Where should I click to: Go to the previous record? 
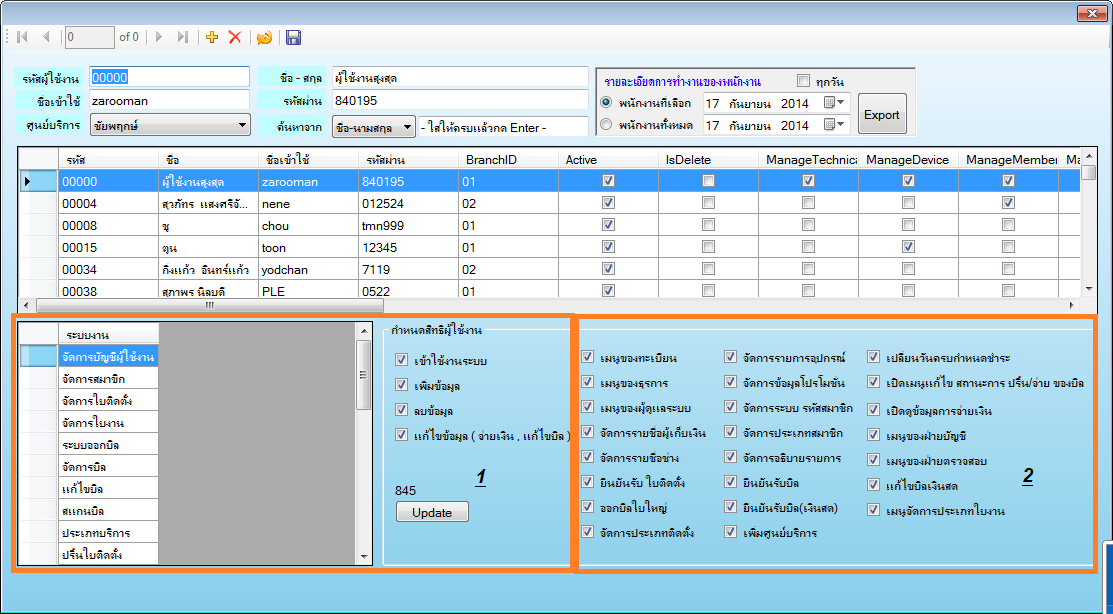tap(46, 37)
